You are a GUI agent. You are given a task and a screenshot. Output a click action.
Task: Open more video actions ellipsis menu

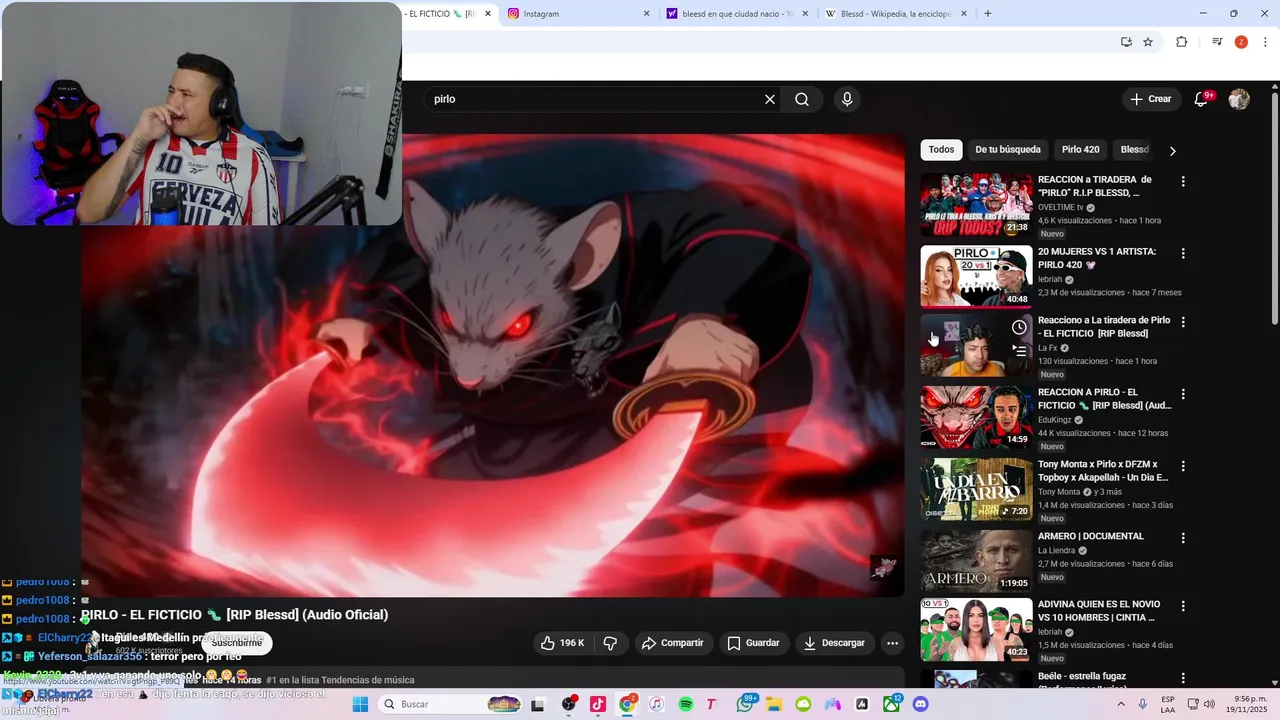(892, 643)
